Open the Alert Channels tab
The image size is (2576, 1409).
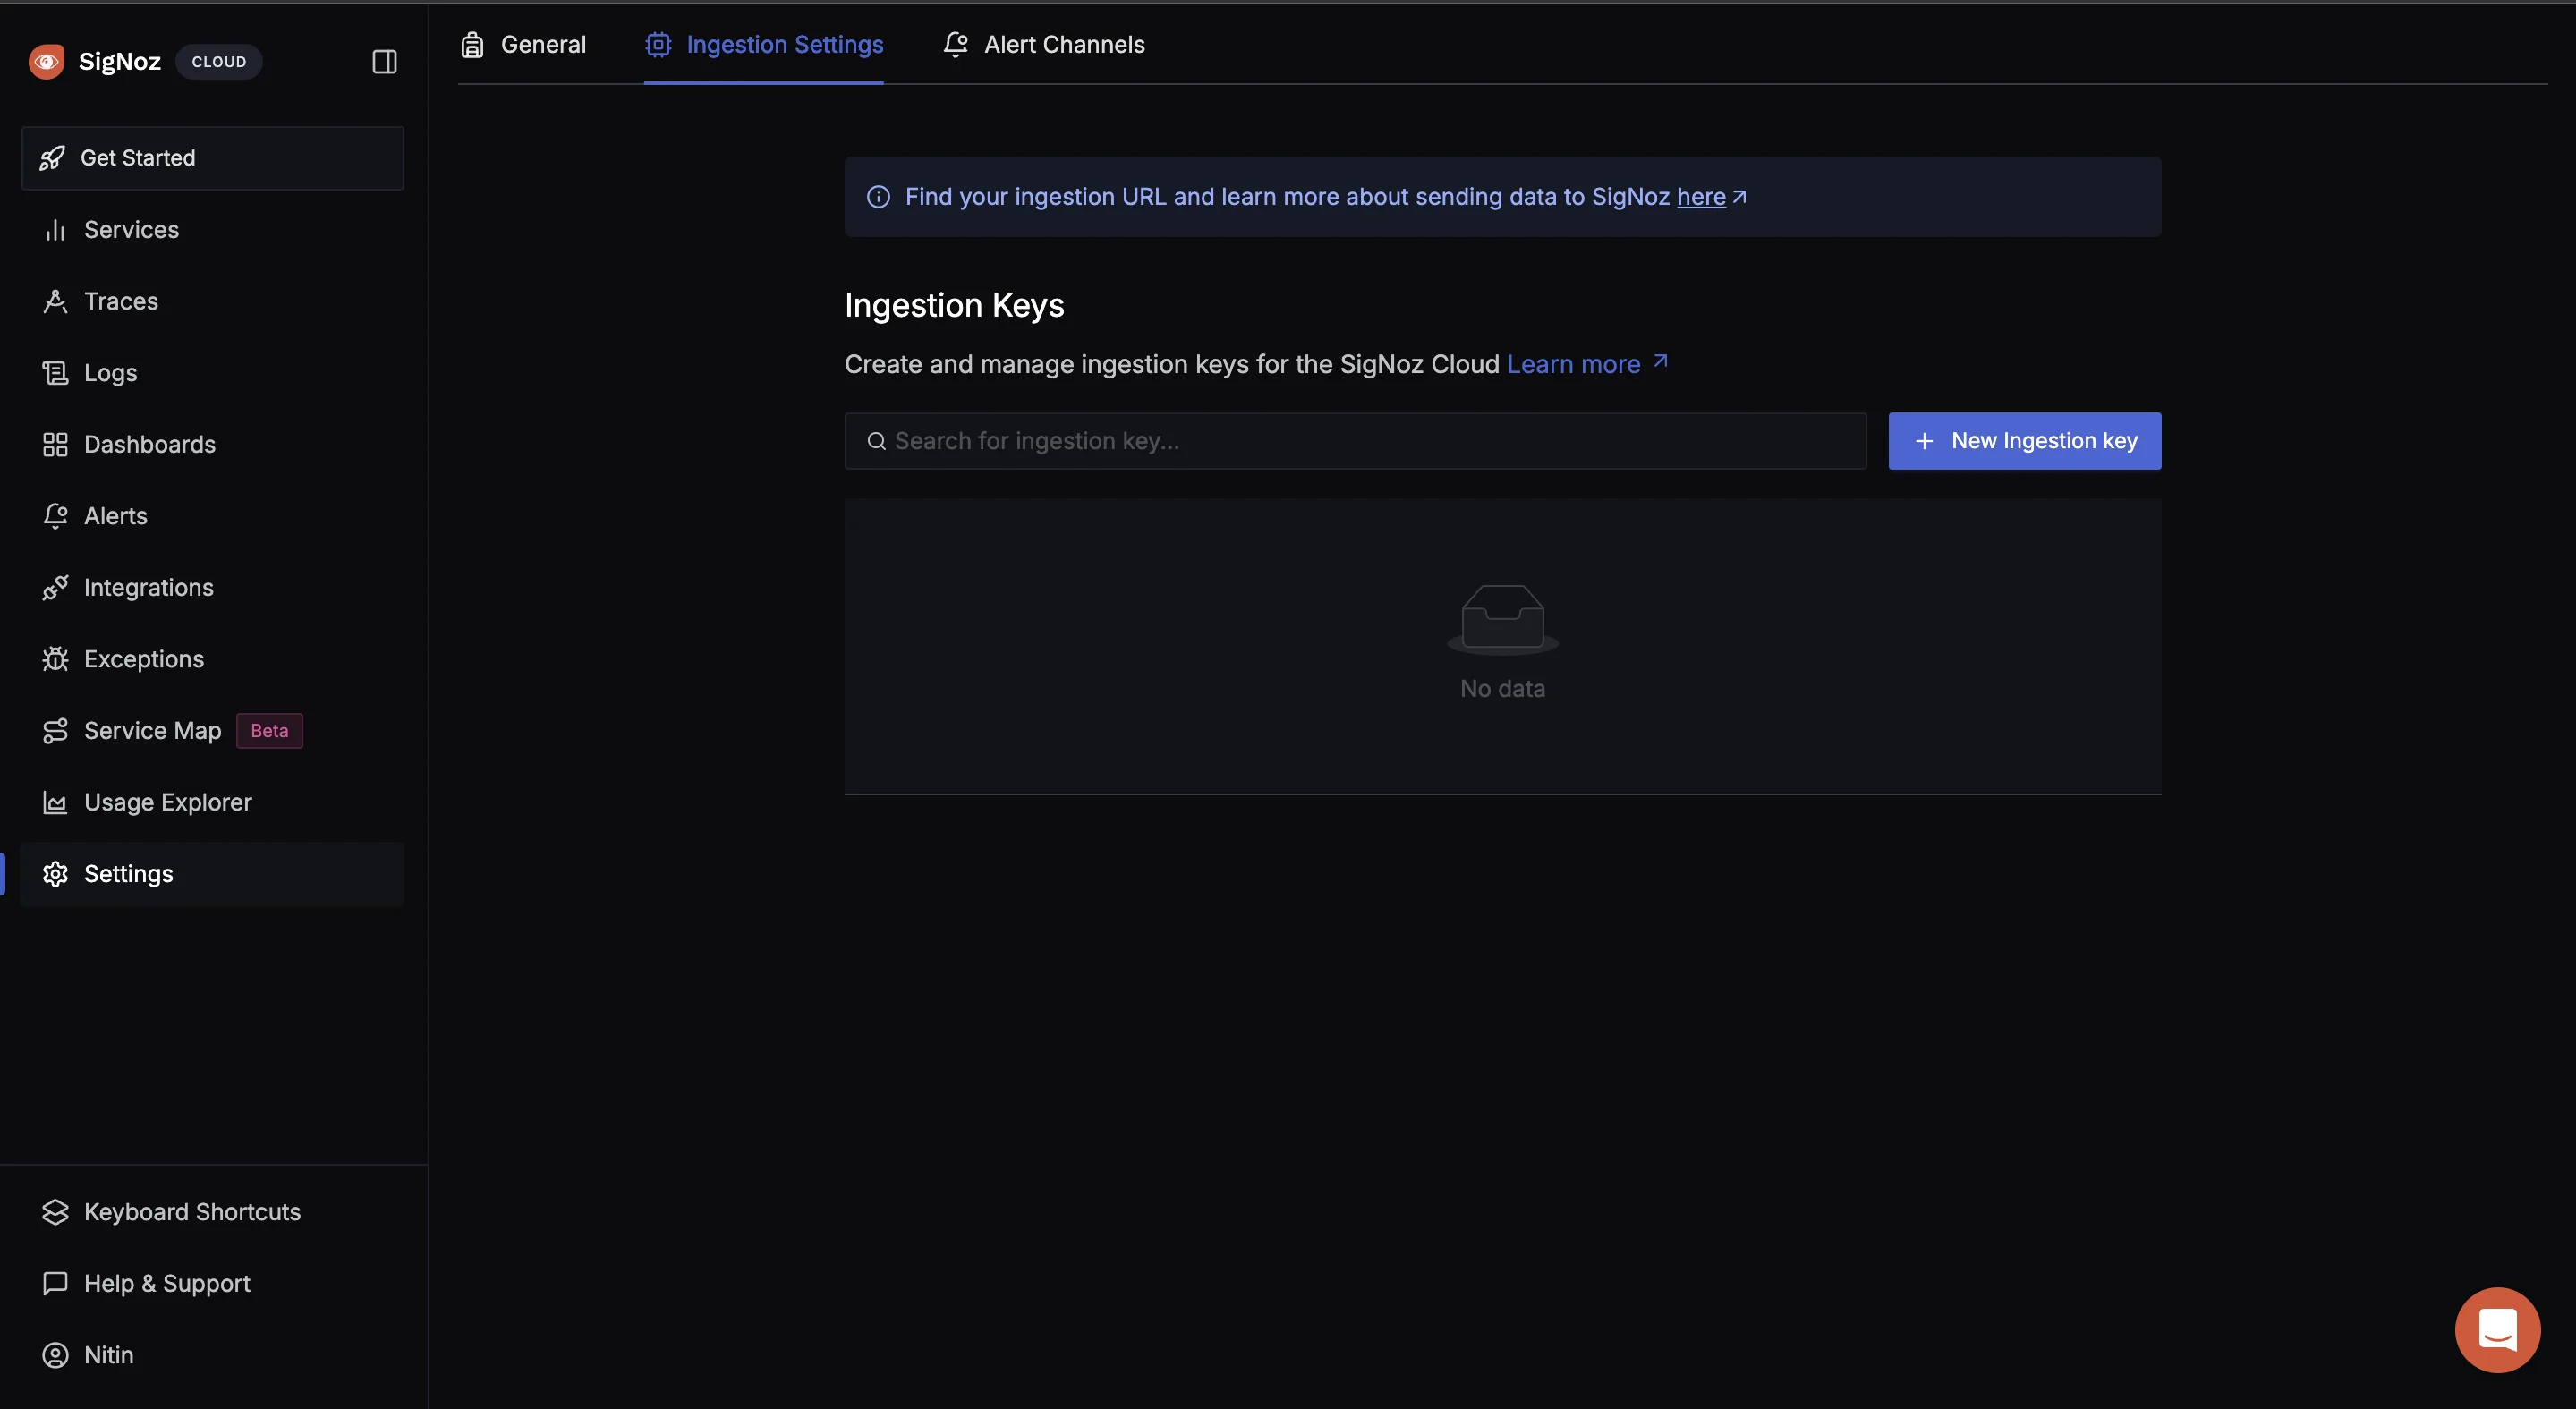tap(1044, 45)
